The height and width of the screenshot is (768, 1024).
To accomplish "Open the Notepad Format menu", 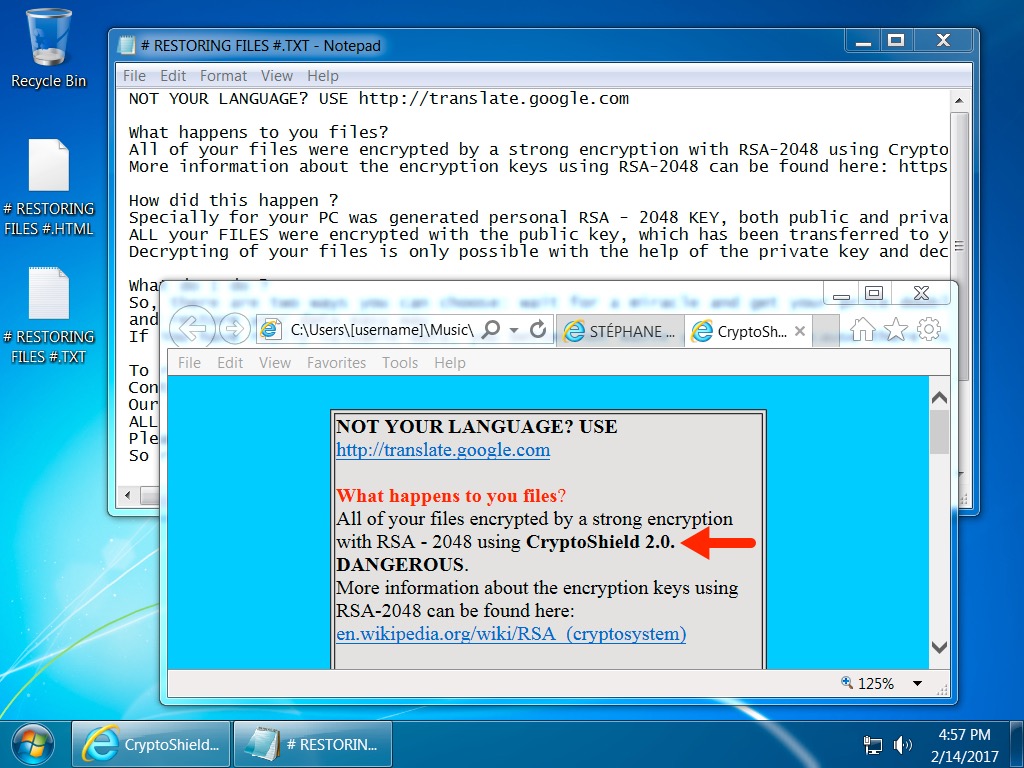I will point(223,76).
